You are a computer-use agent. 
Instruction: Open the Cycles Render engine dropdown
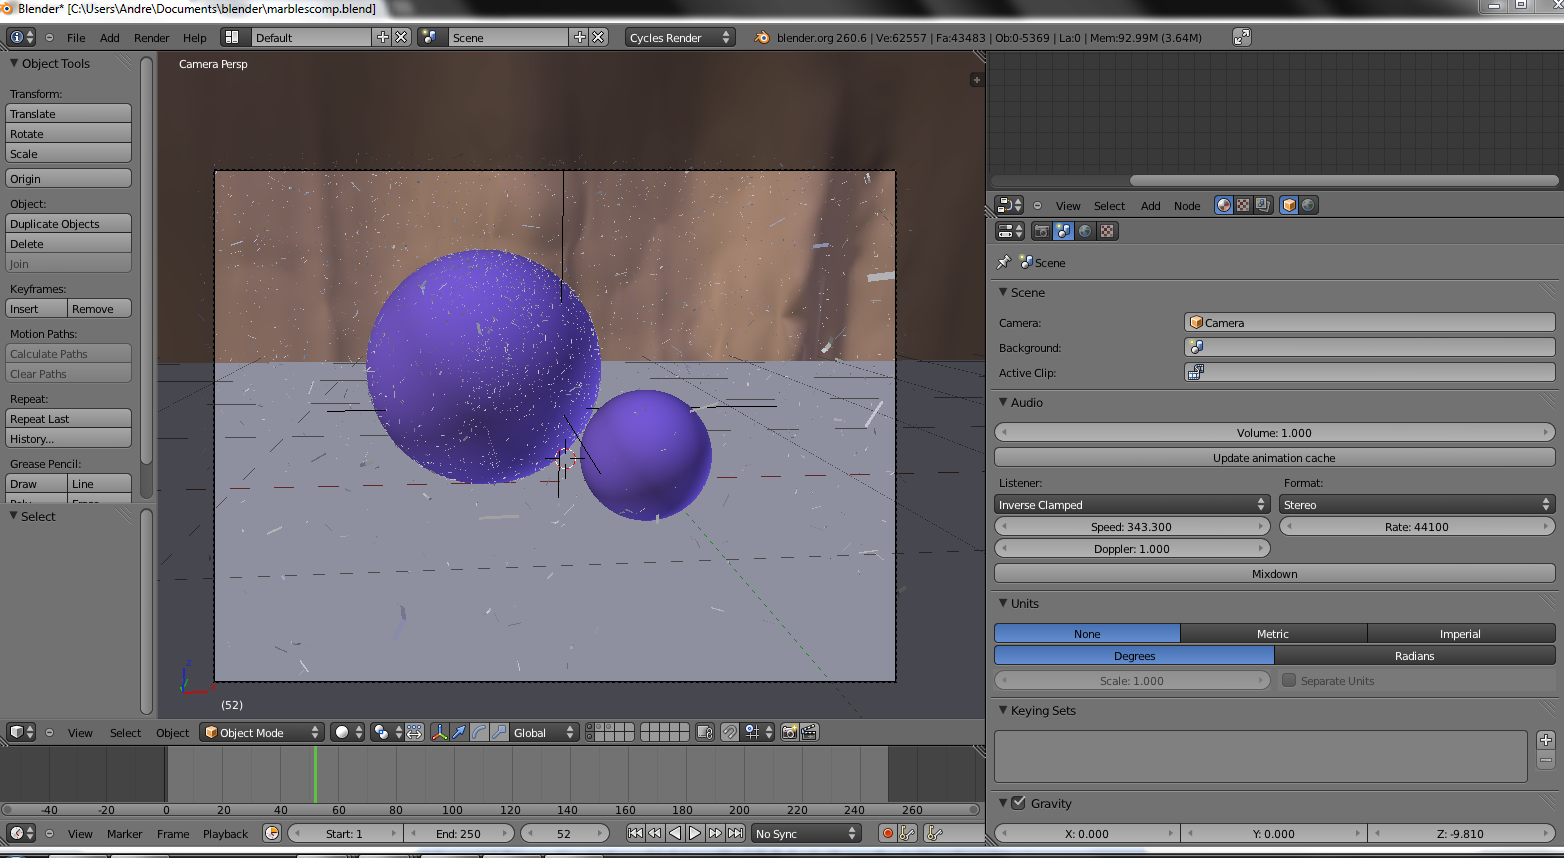(x=680, y=38)
